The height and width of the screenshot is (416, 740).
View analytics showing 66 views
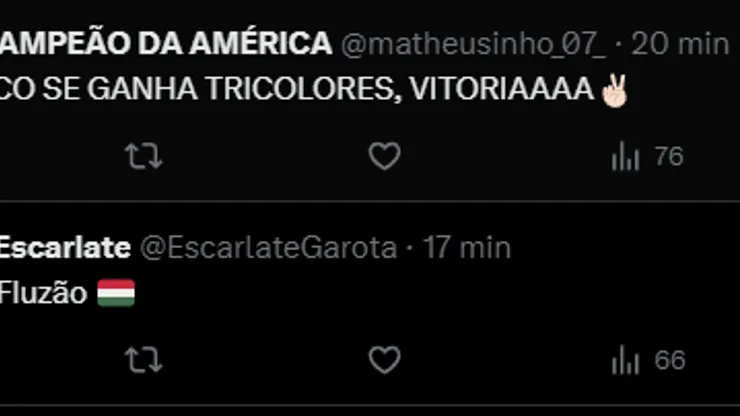point(648,360)
